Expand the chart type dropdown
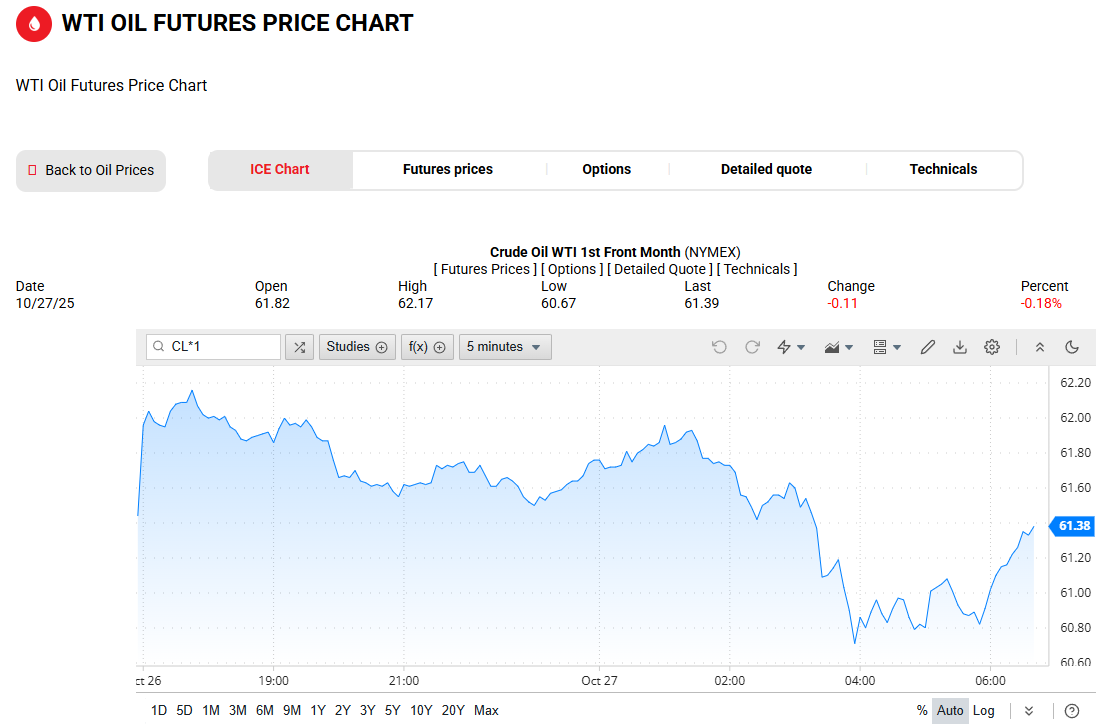The width and height of the screenshot is (1098, 725). (x=839, y=347)
